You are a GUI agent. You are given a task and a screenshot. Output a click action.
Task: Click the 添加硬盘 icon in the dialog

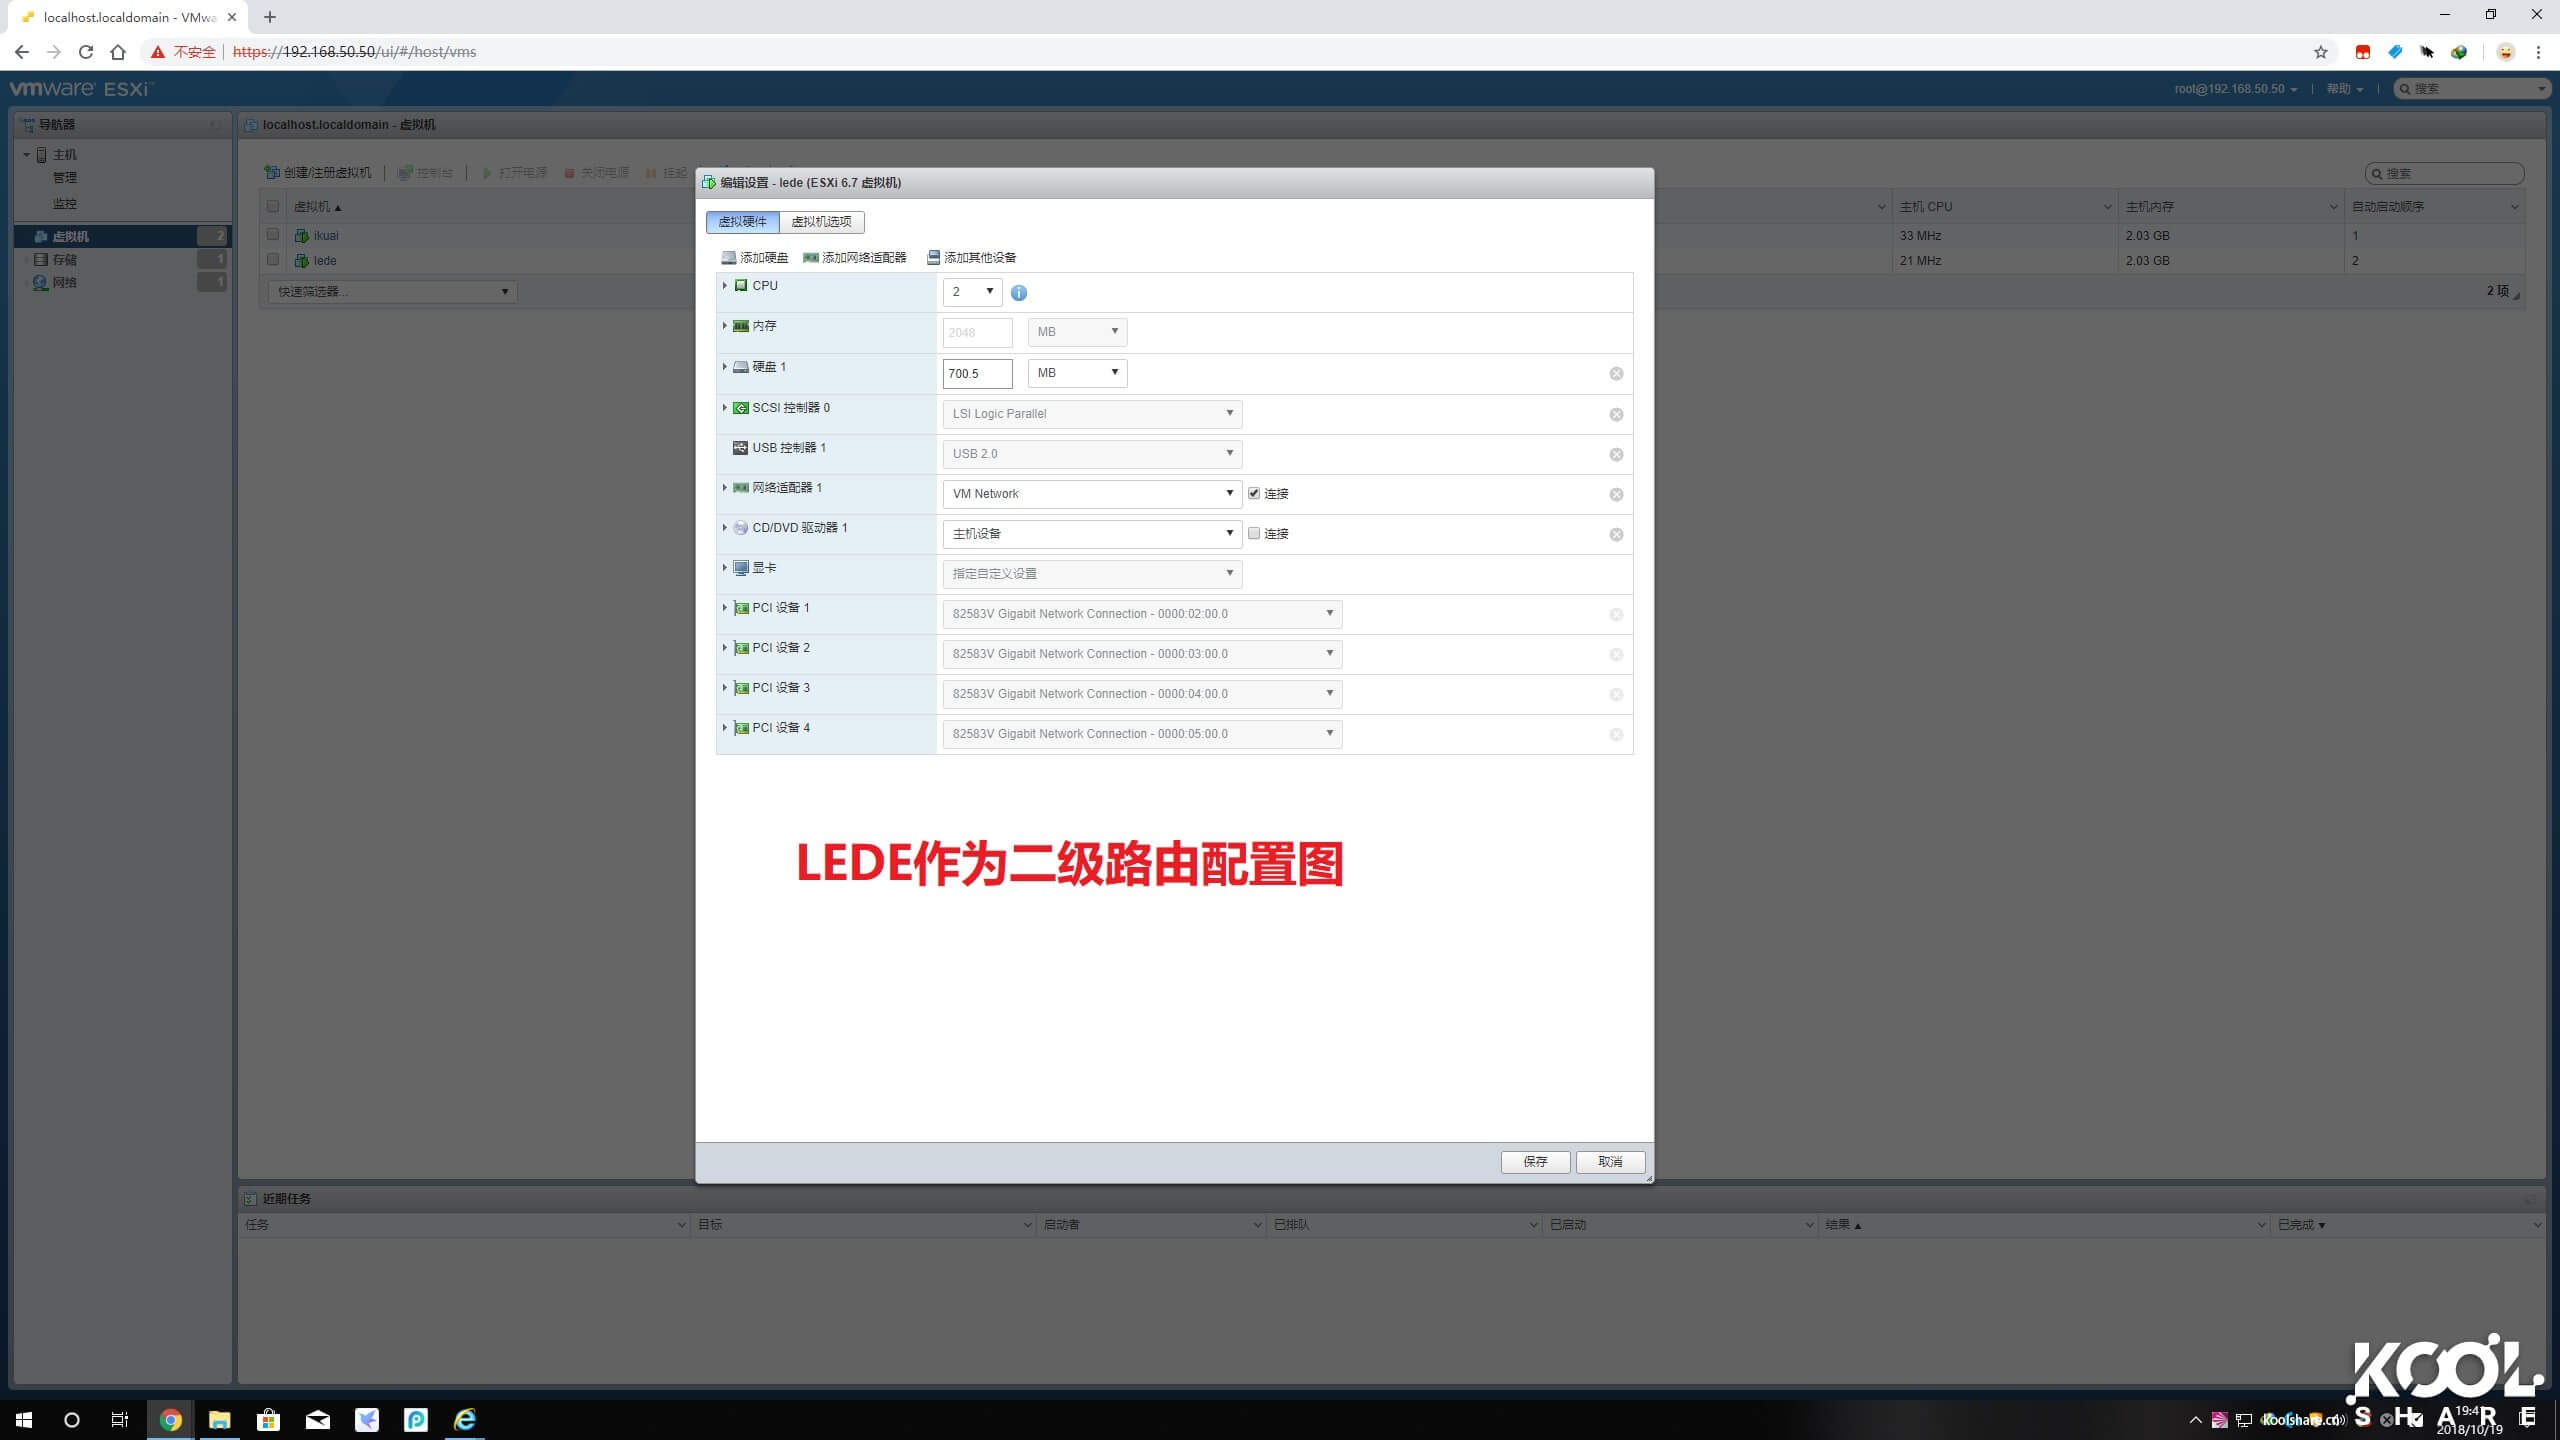click(x=729, y=257)
